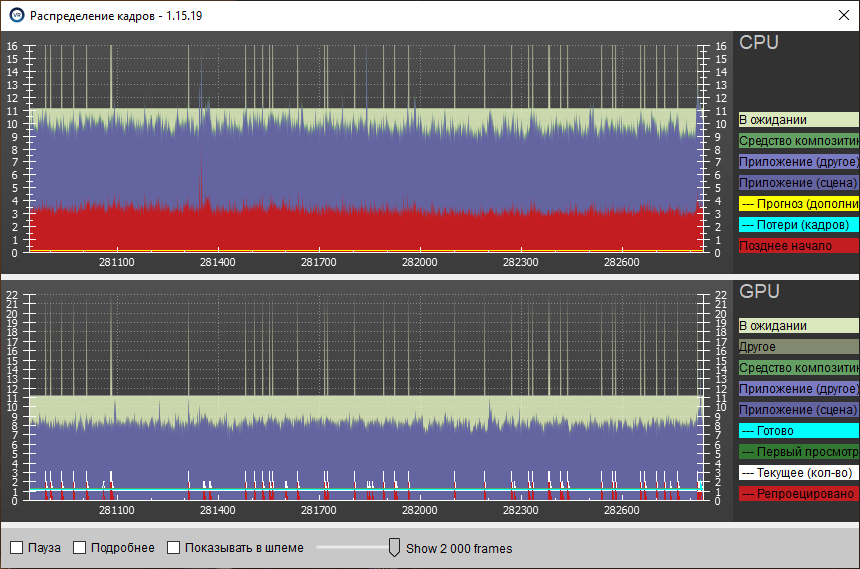Click CPU legend Приложение (сцена)
Image resolution: width=860 pixels, height=569 pixels.
pos(799,183)
